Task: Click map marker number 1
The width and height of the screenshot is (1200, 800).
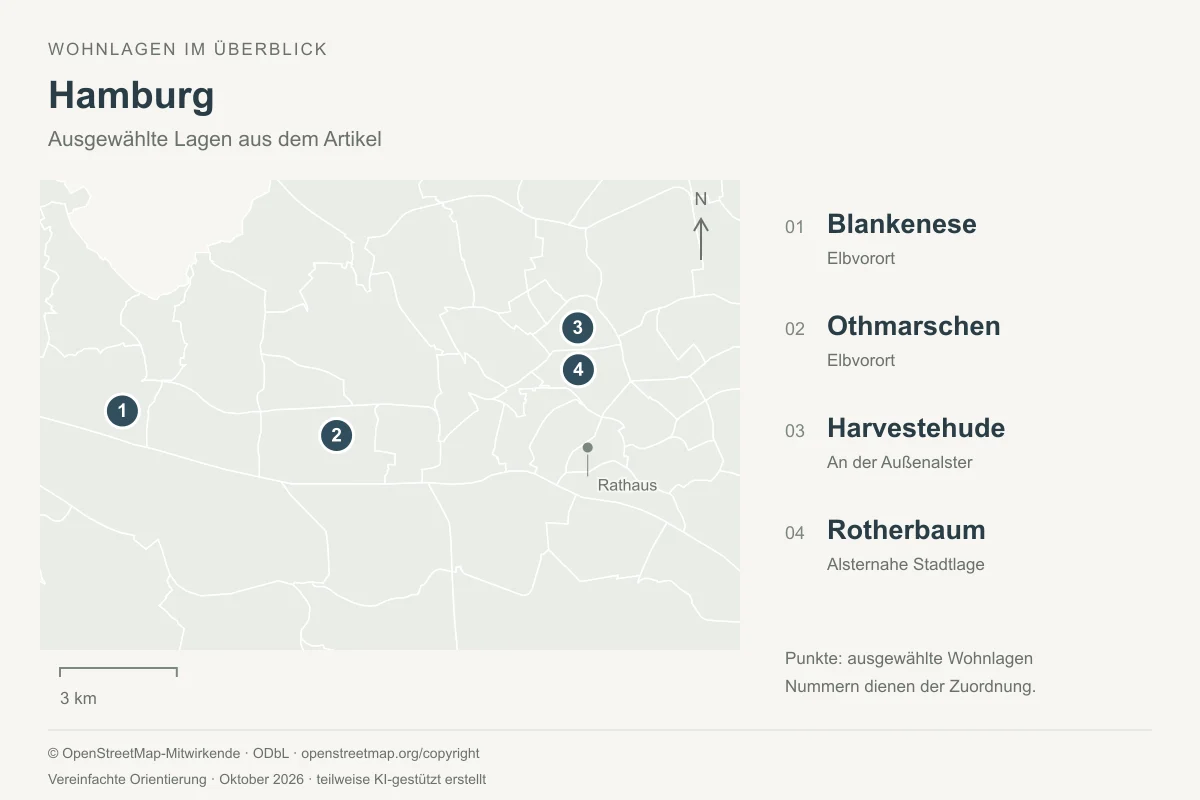Action: 122,410
